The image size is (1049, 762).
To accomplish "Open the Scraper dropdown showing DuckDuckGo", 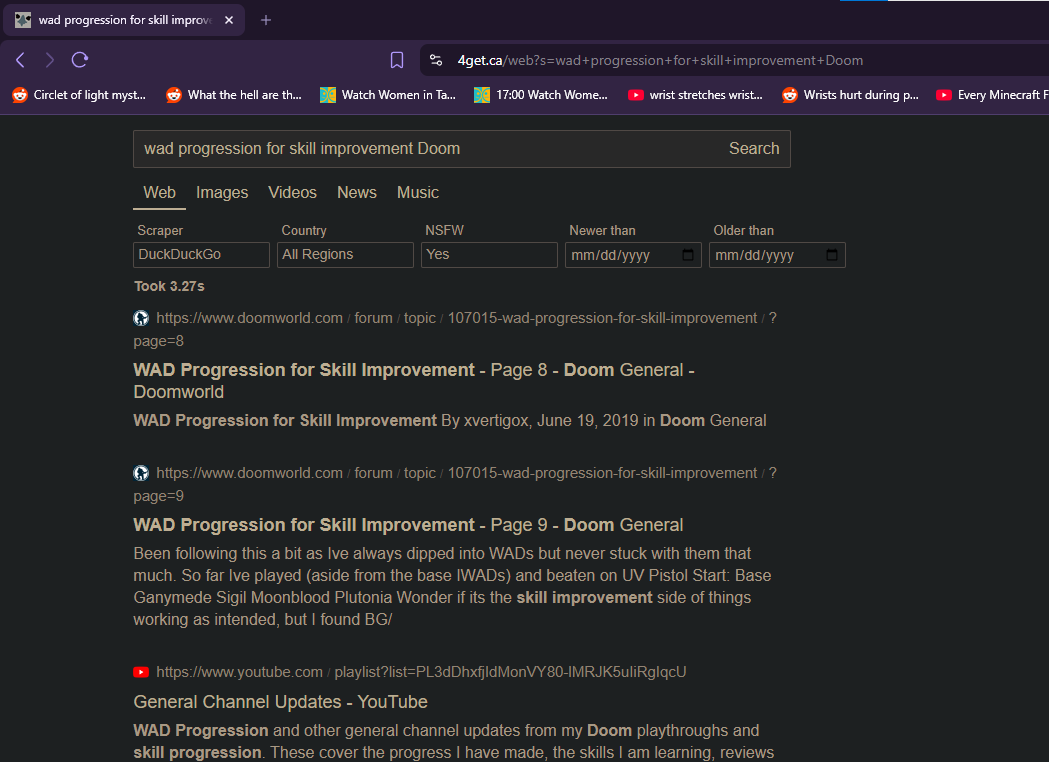I will [x=201, y=255].
